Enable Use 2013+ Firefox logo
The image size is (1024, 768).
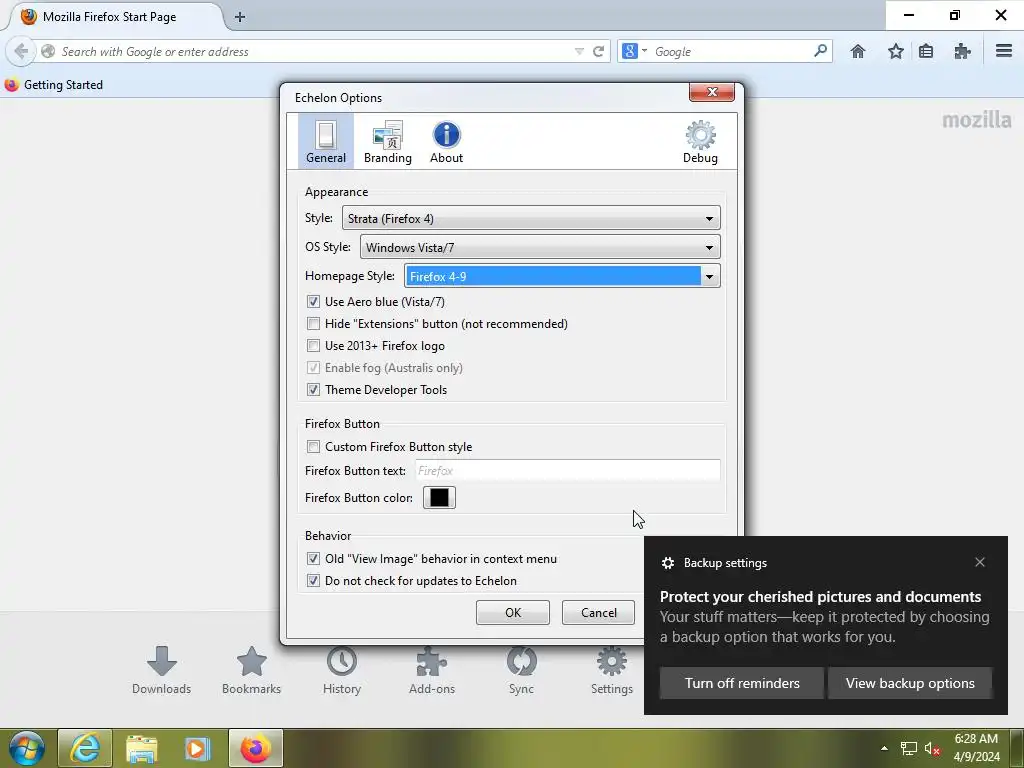point(313,346)
